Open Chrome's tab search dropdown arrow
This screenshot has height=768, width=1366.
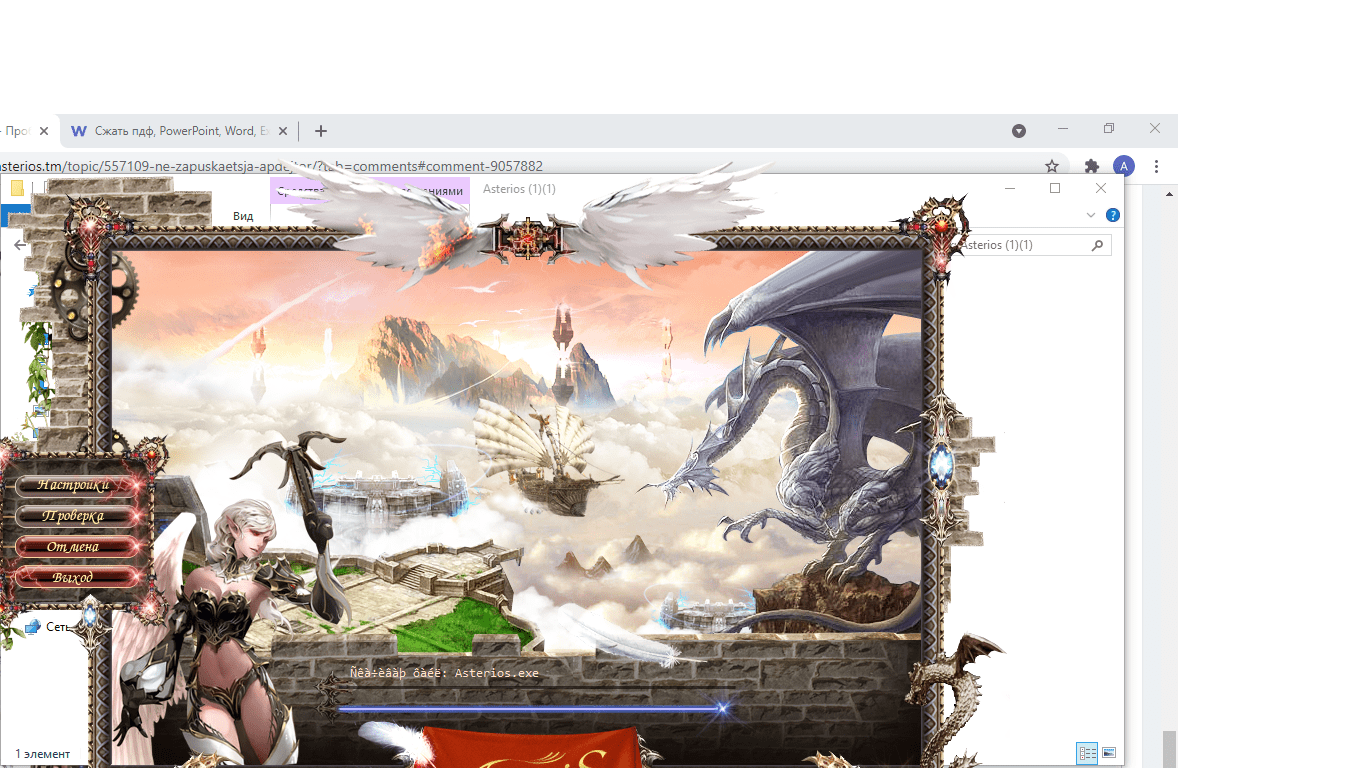coord(1019,131)
